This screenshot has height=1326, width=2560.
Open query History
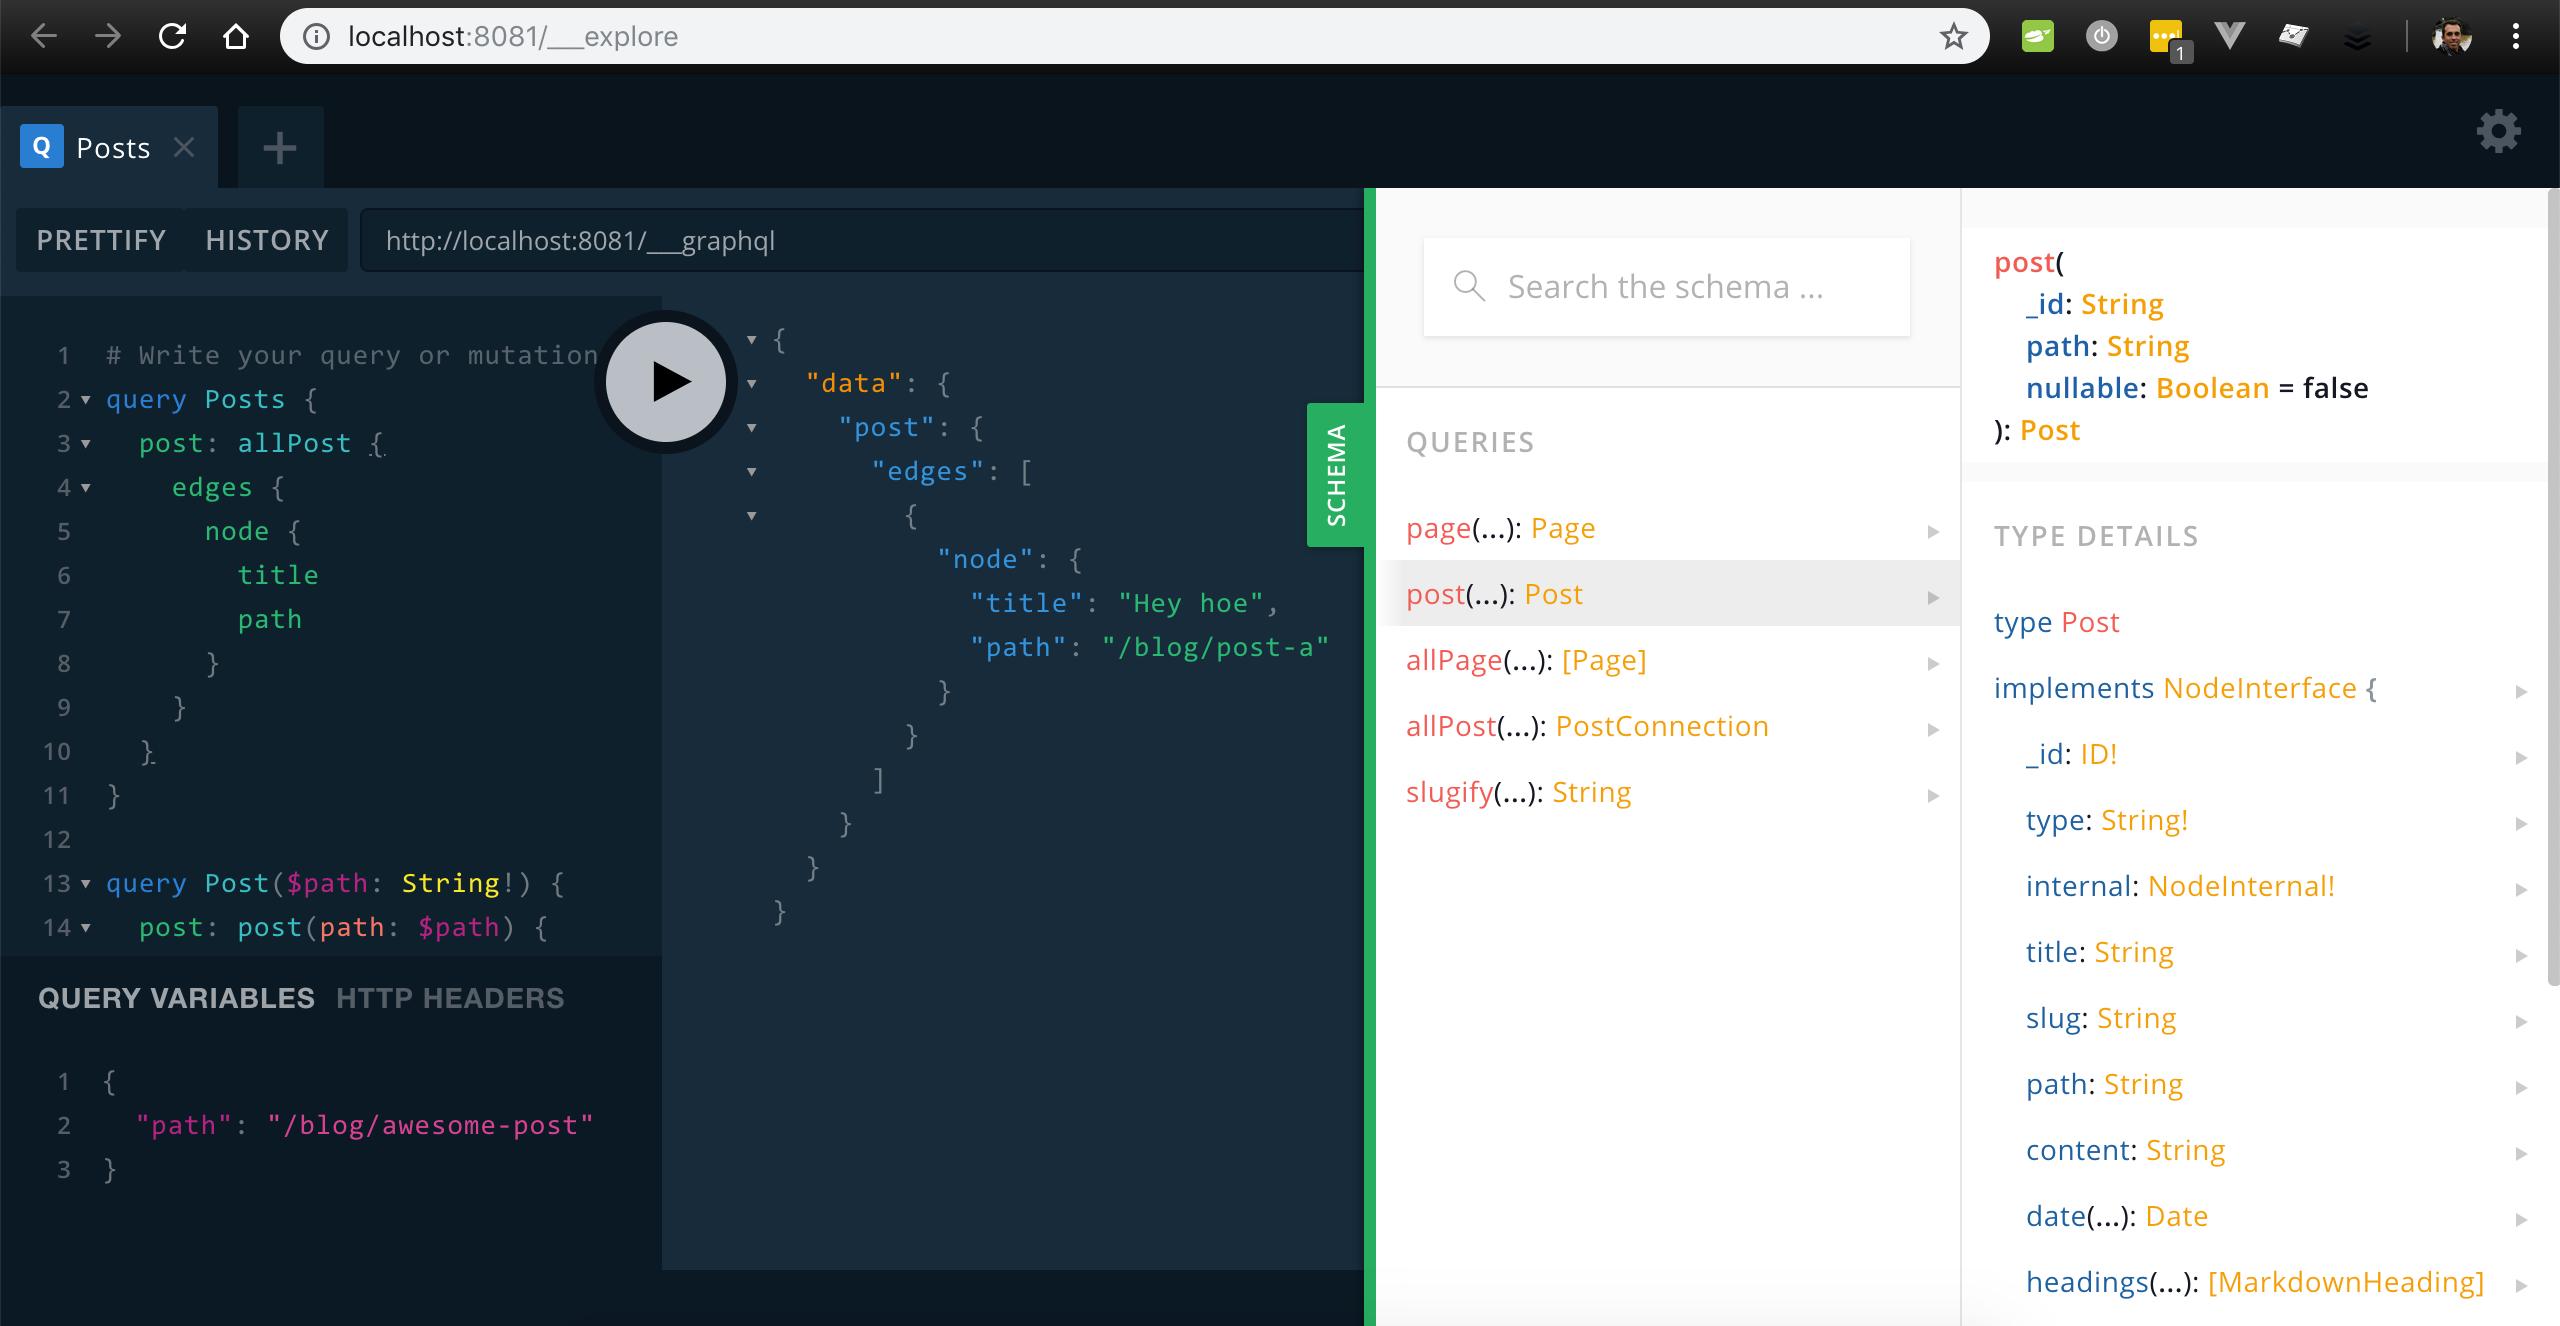(x=267, y=240)
